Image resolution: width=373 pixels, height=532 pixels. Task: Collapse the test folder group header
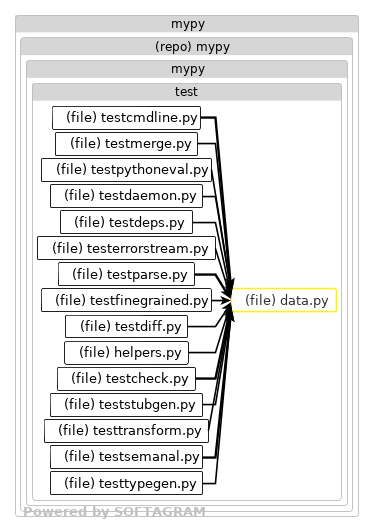coord(187,92)
